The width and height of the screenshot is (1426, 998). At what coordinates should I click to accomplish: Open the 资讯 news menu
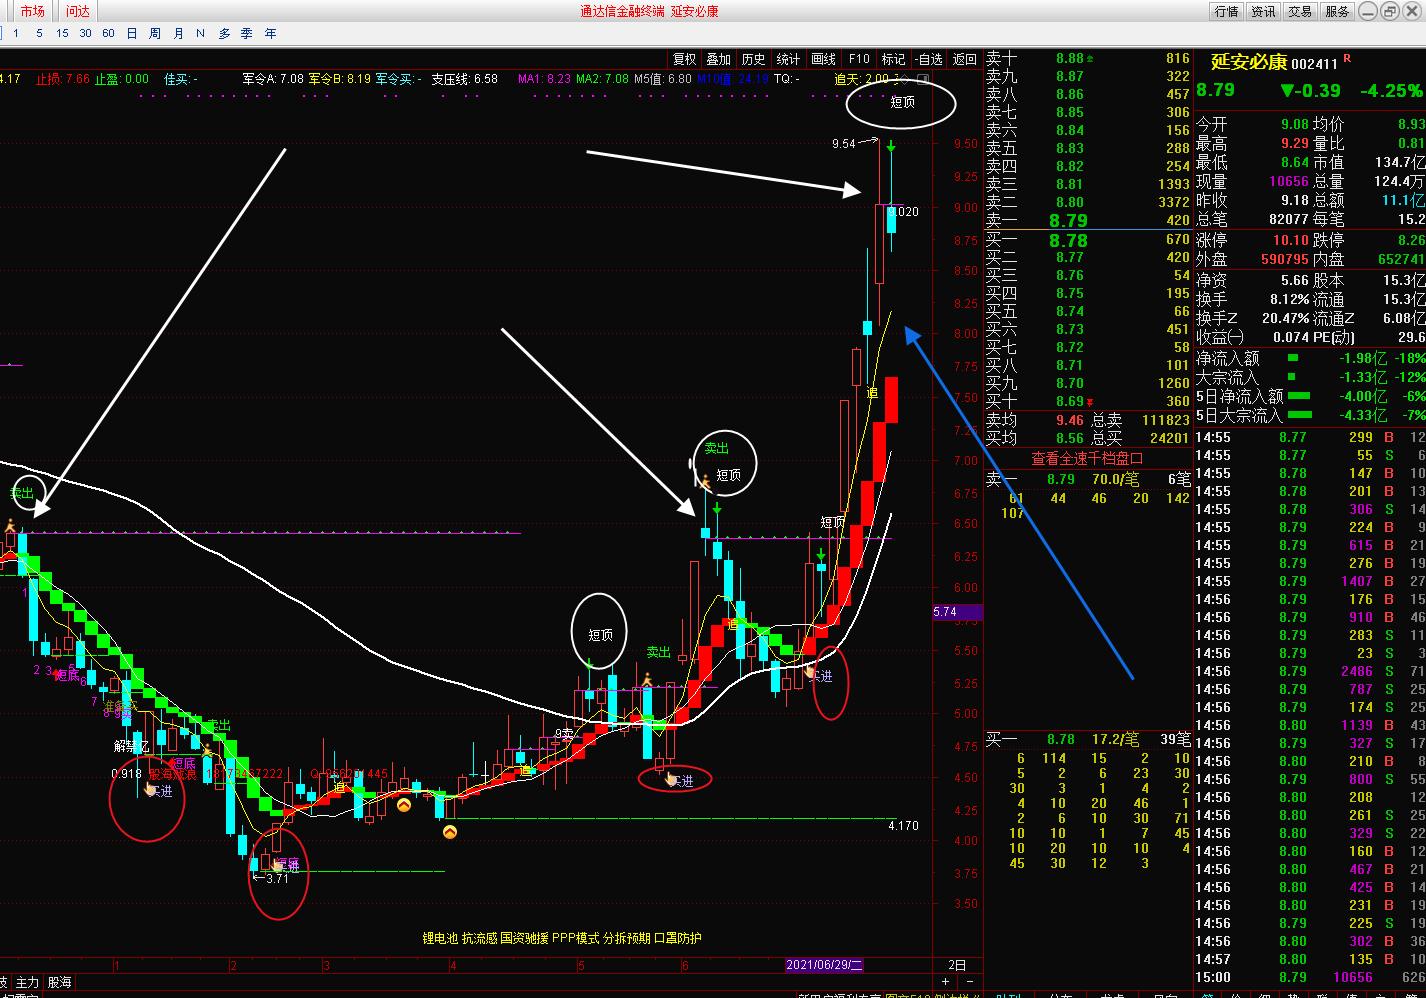(1263, 11)
